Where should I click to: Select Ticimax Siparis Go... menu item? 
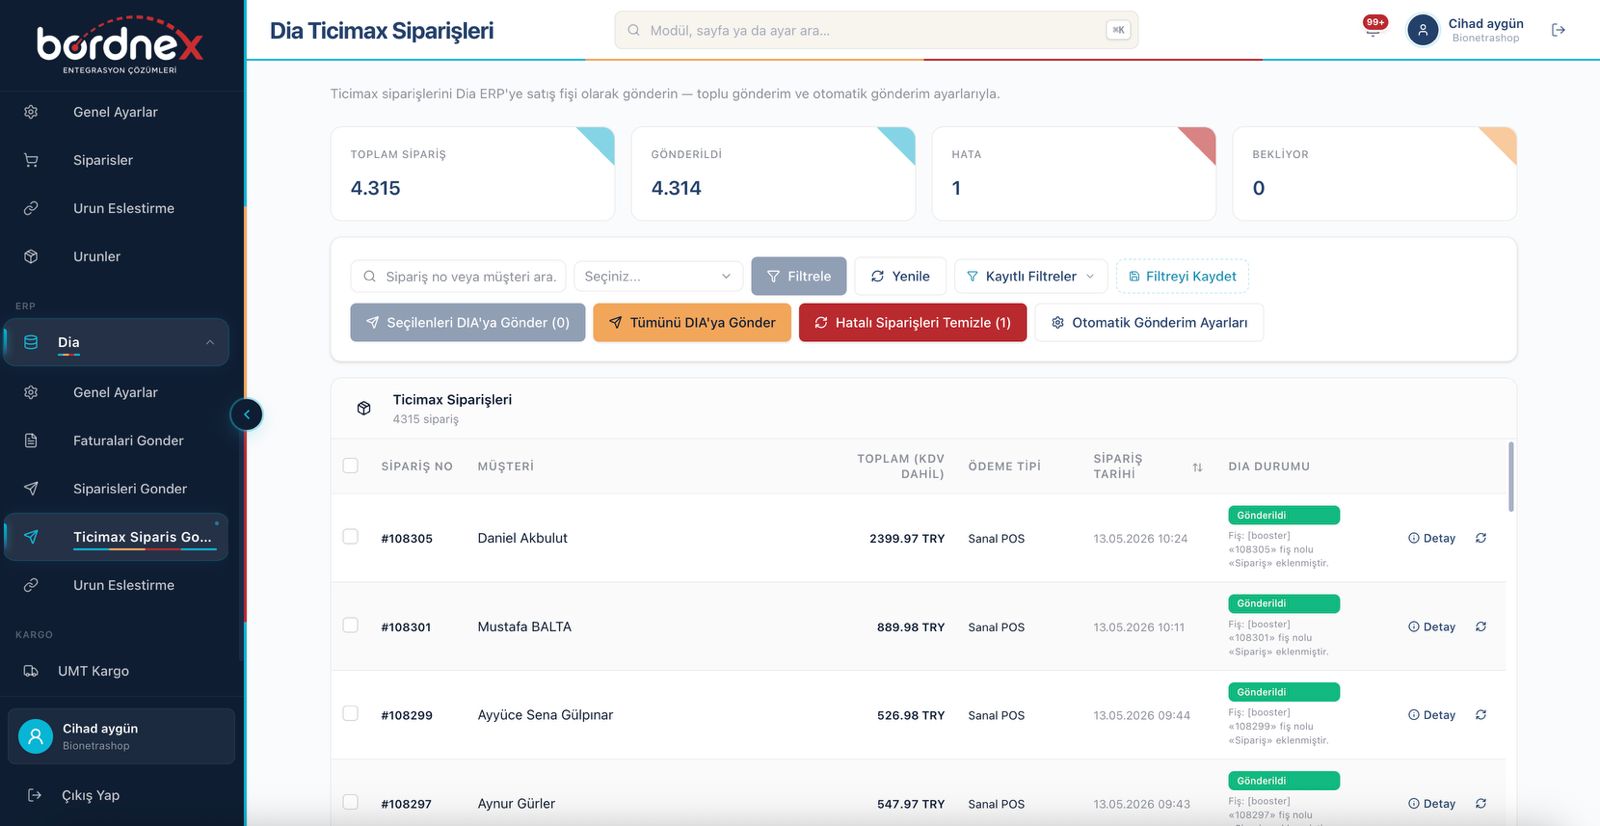pyautogui.click(x=117, y=537)
